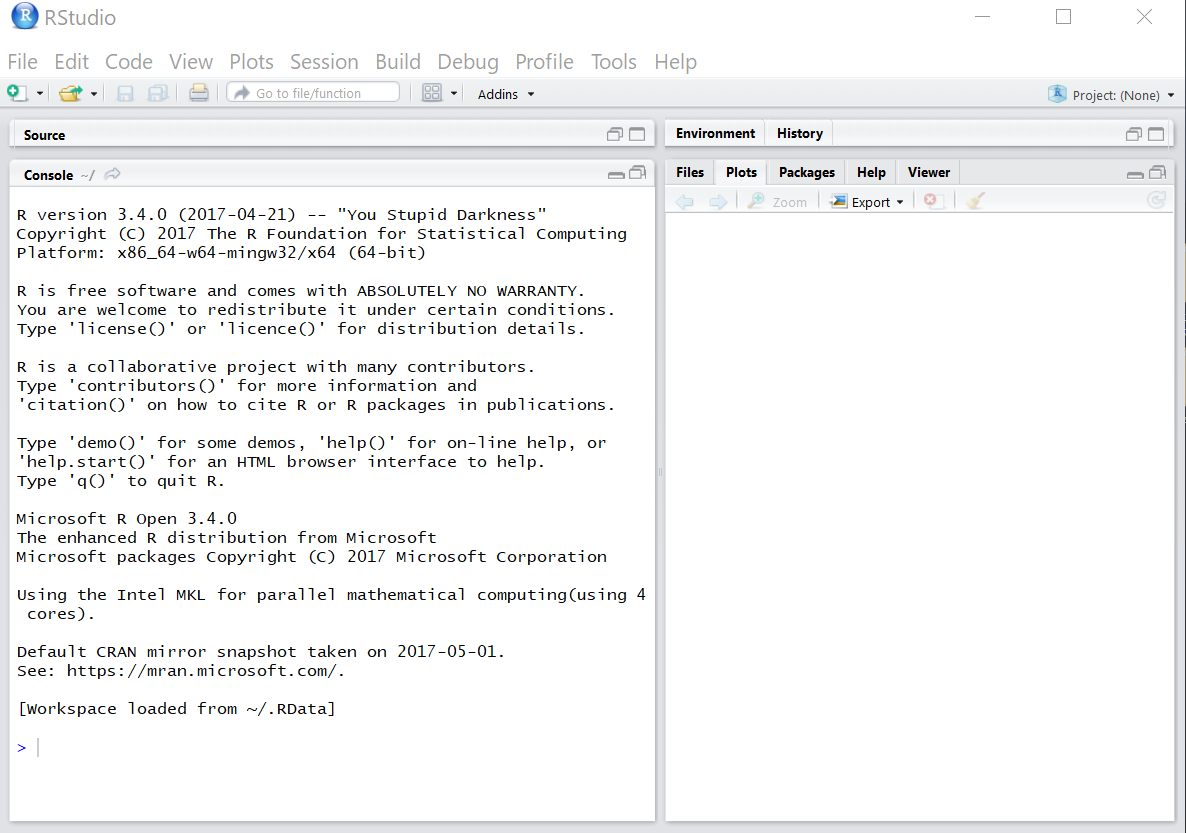
Task: Open the Help menu in menu bar
Action: click(x=675, y=61)
